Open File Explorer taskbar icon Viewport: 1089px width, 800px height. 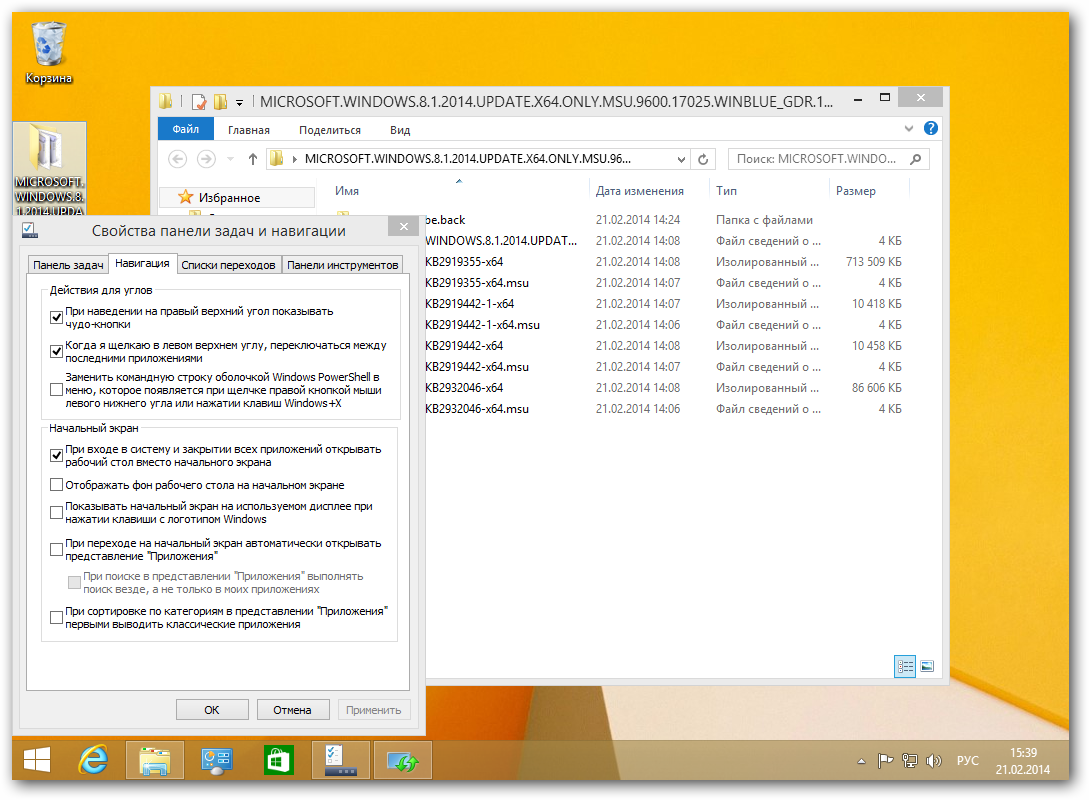[154, 760]
